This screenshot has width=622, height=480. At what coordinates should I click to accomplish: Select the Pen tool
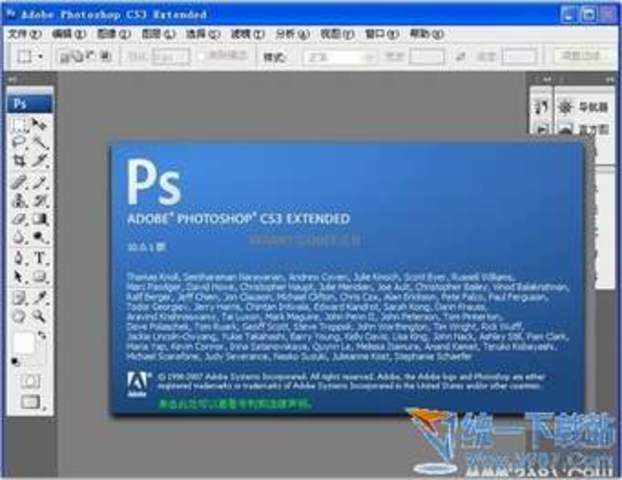point(18,258)
